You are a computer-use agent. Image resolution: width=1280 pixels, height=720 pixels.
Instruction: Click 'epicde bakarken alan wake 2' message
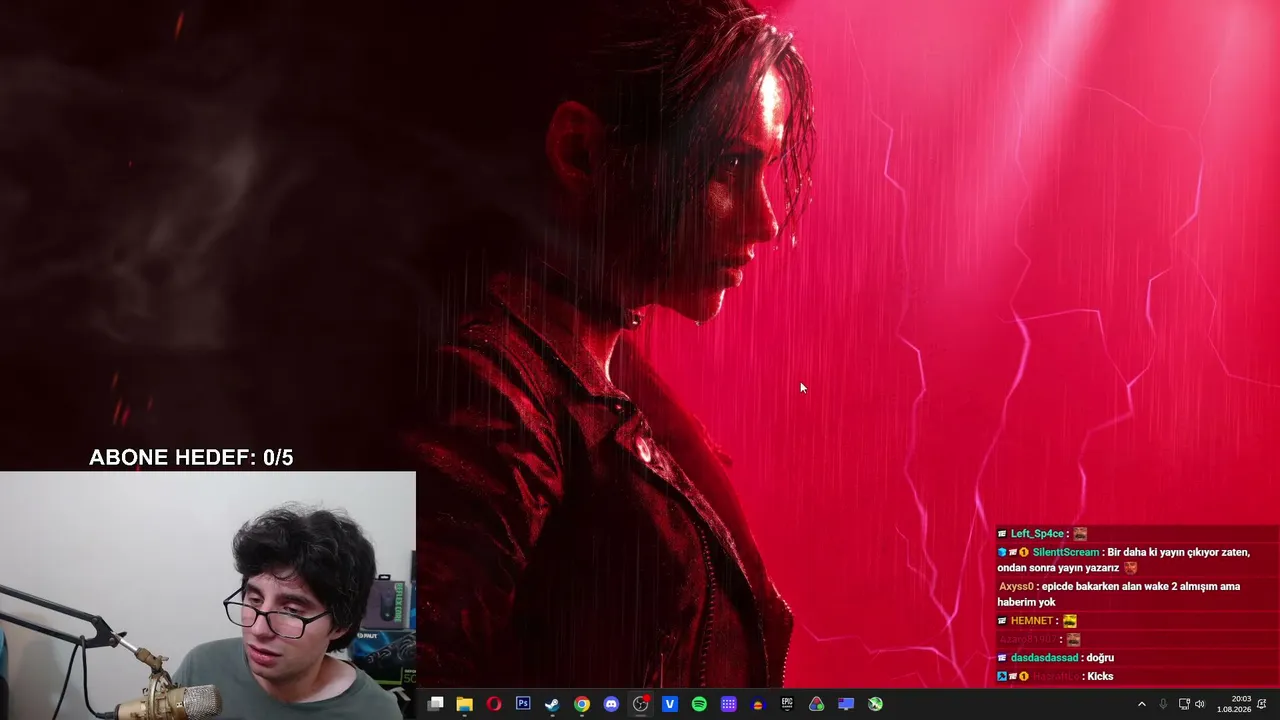coord(1119,594)
